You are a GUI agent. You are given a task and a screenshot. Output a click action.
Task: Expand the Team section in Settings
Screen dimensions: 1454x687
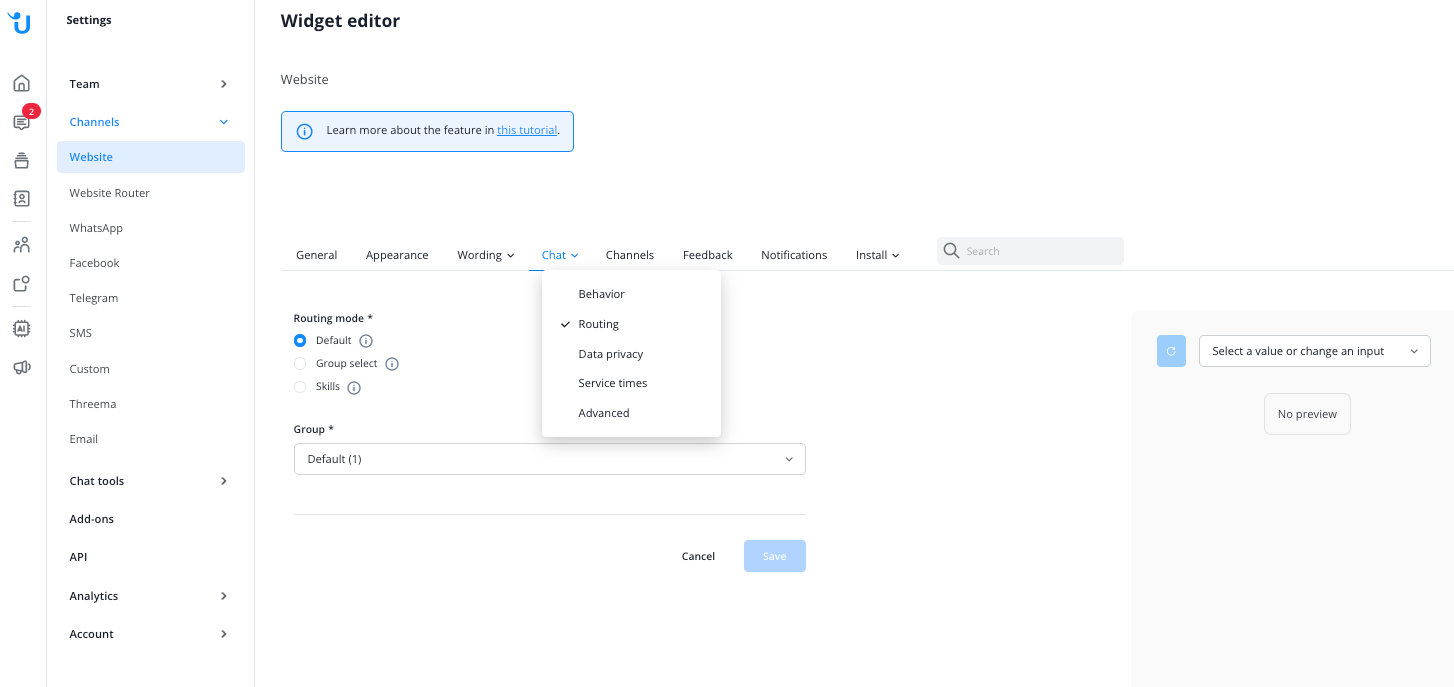[x=149, y=84]
